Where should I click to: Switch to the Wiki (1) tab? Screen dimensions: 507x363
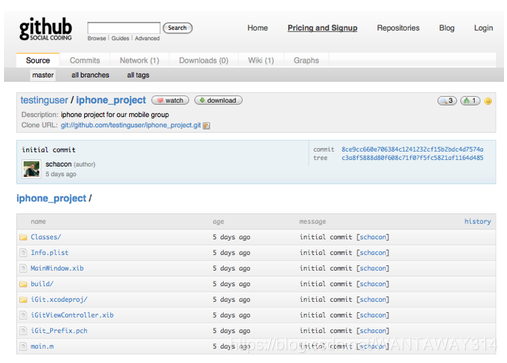coord(261,60)
